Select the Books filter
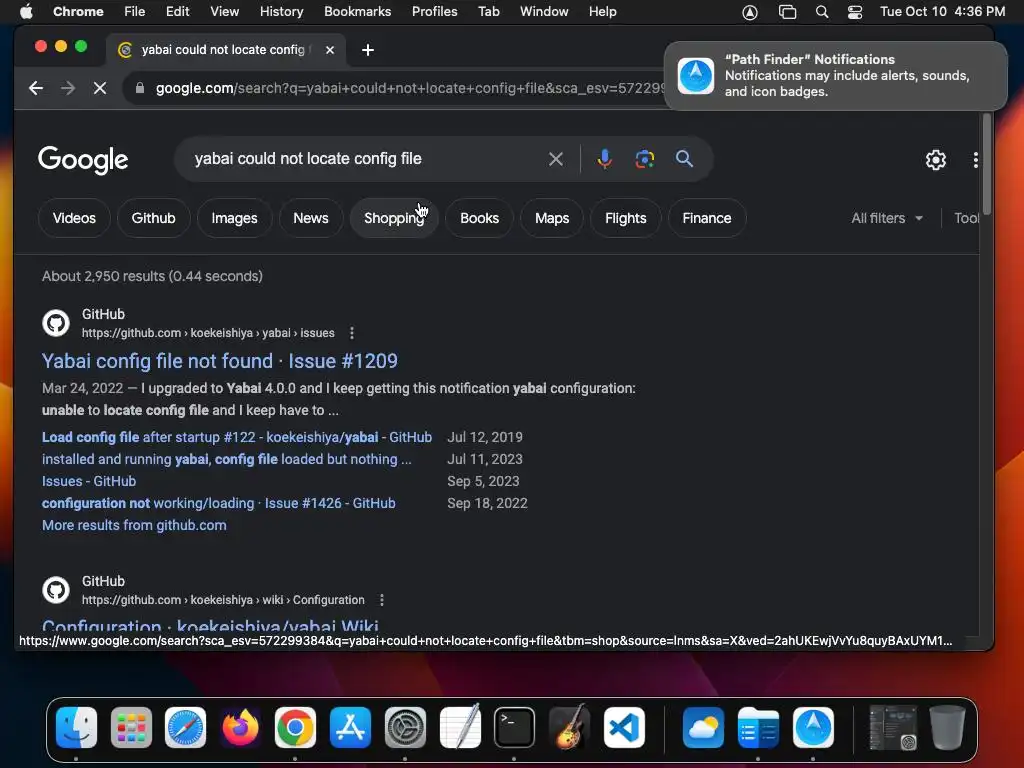The height and width of the screenshot is (768, 1024). pyautogui.click(x=479, y=218)
